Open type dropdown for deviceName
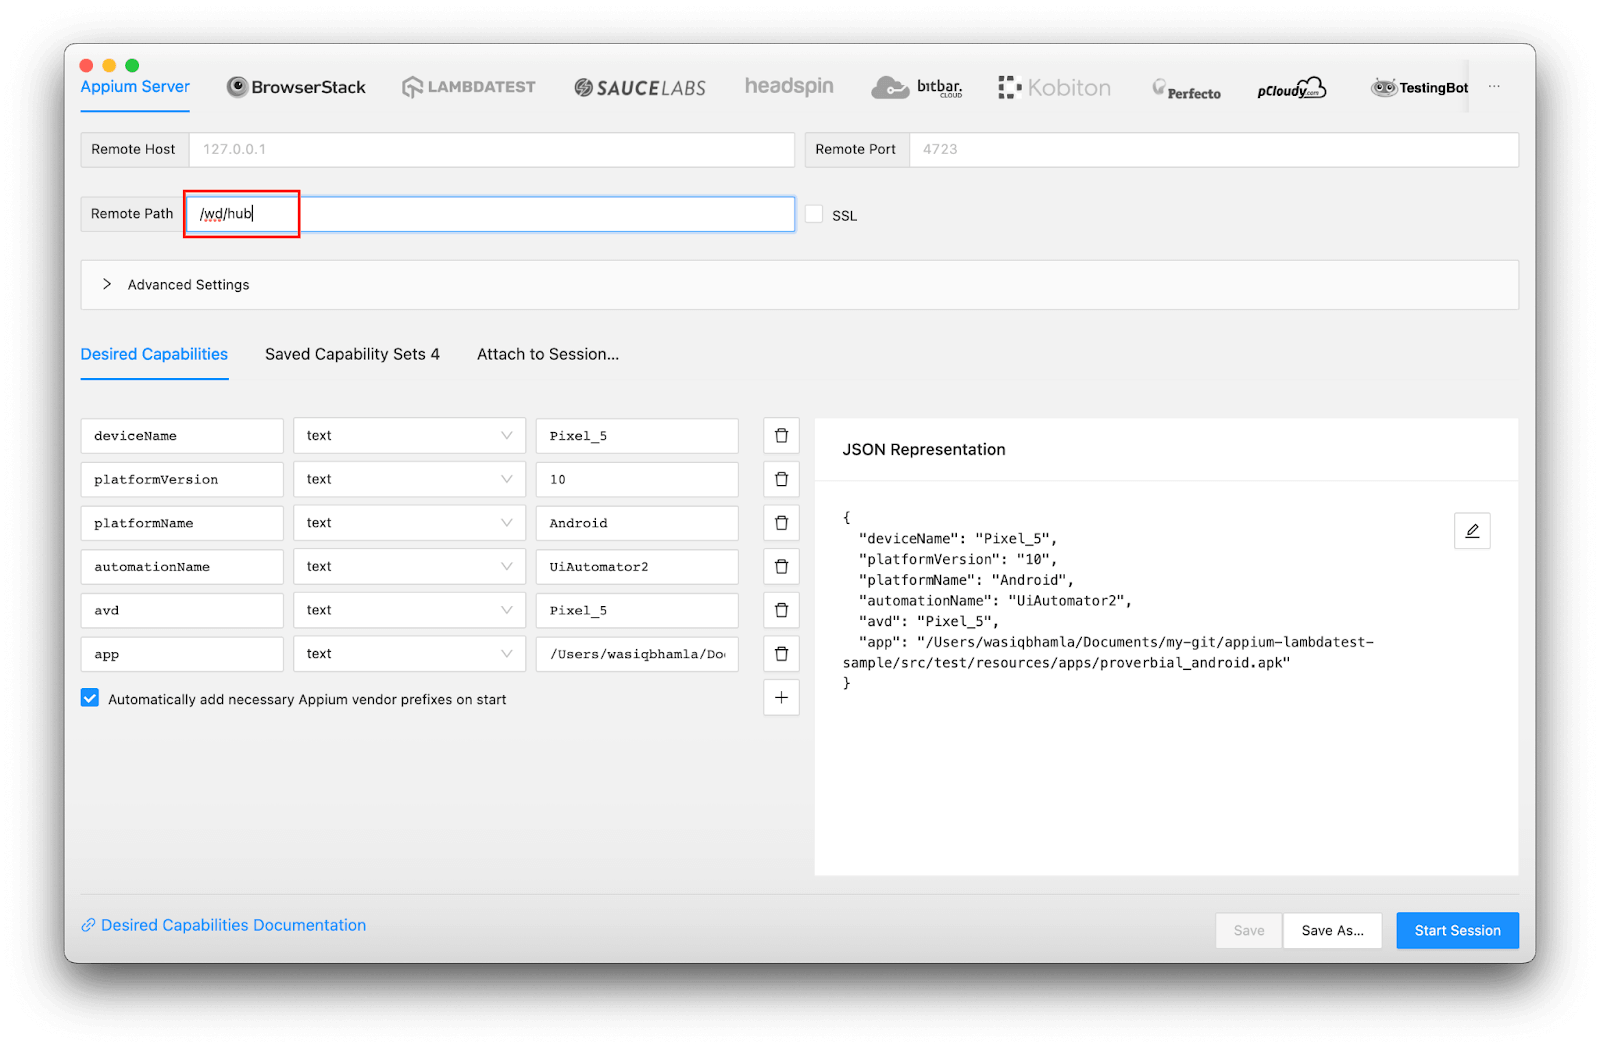Screen dimensions: 1600x1048 [x=409, y=436]
